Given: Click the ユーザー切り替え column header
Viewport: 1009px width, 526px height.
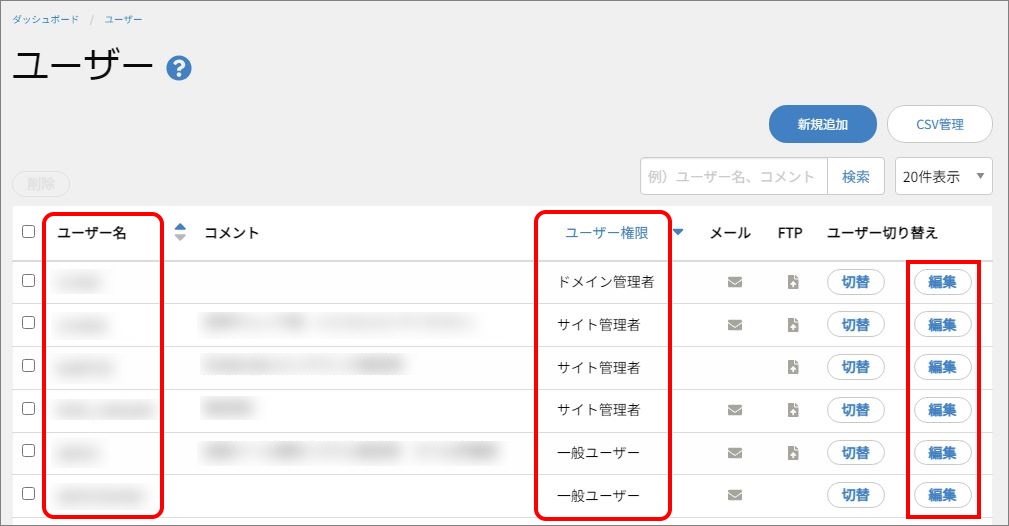Looking at the screenshot, I should pyautogui.click(x=882, y=233).
